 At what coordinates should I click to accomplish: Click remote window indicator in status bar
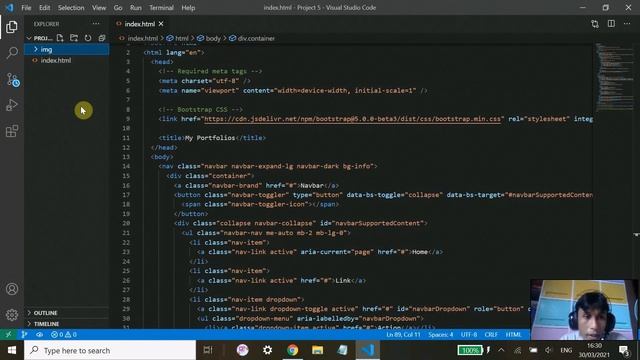(x=9, y=334)
